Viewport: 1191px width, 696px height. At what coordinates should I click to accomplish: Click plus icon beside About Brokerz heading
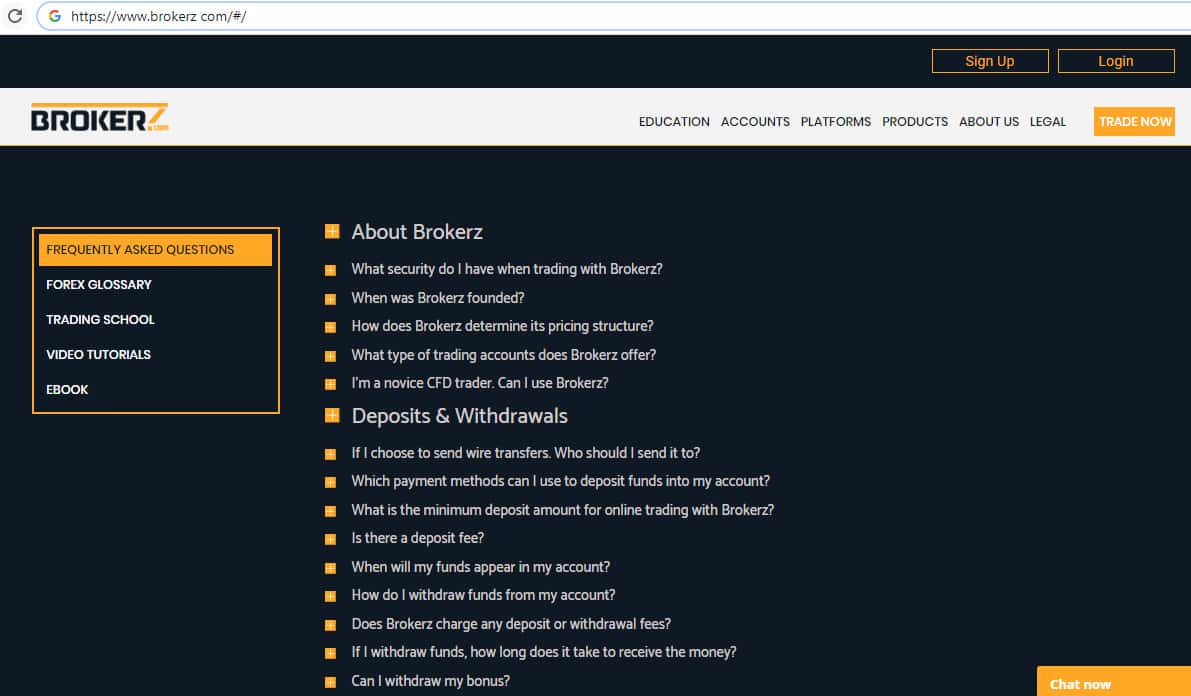332,232
